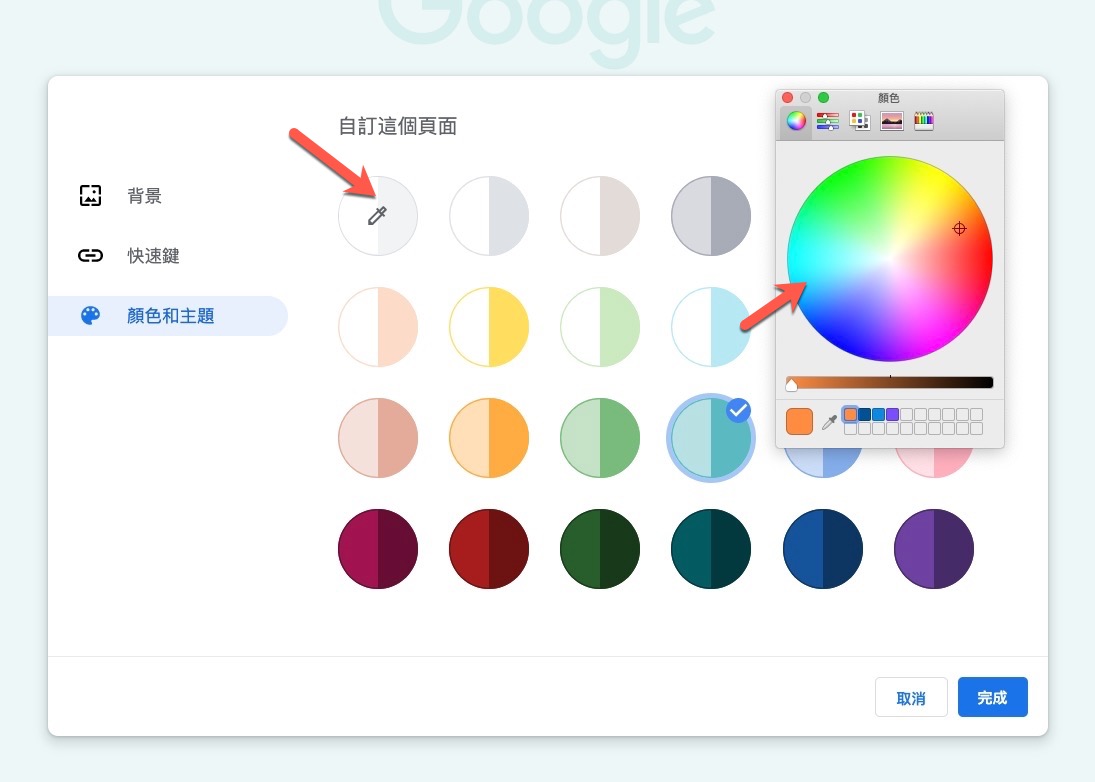Switch to the Color Wheel picker tab

[796, 121]
